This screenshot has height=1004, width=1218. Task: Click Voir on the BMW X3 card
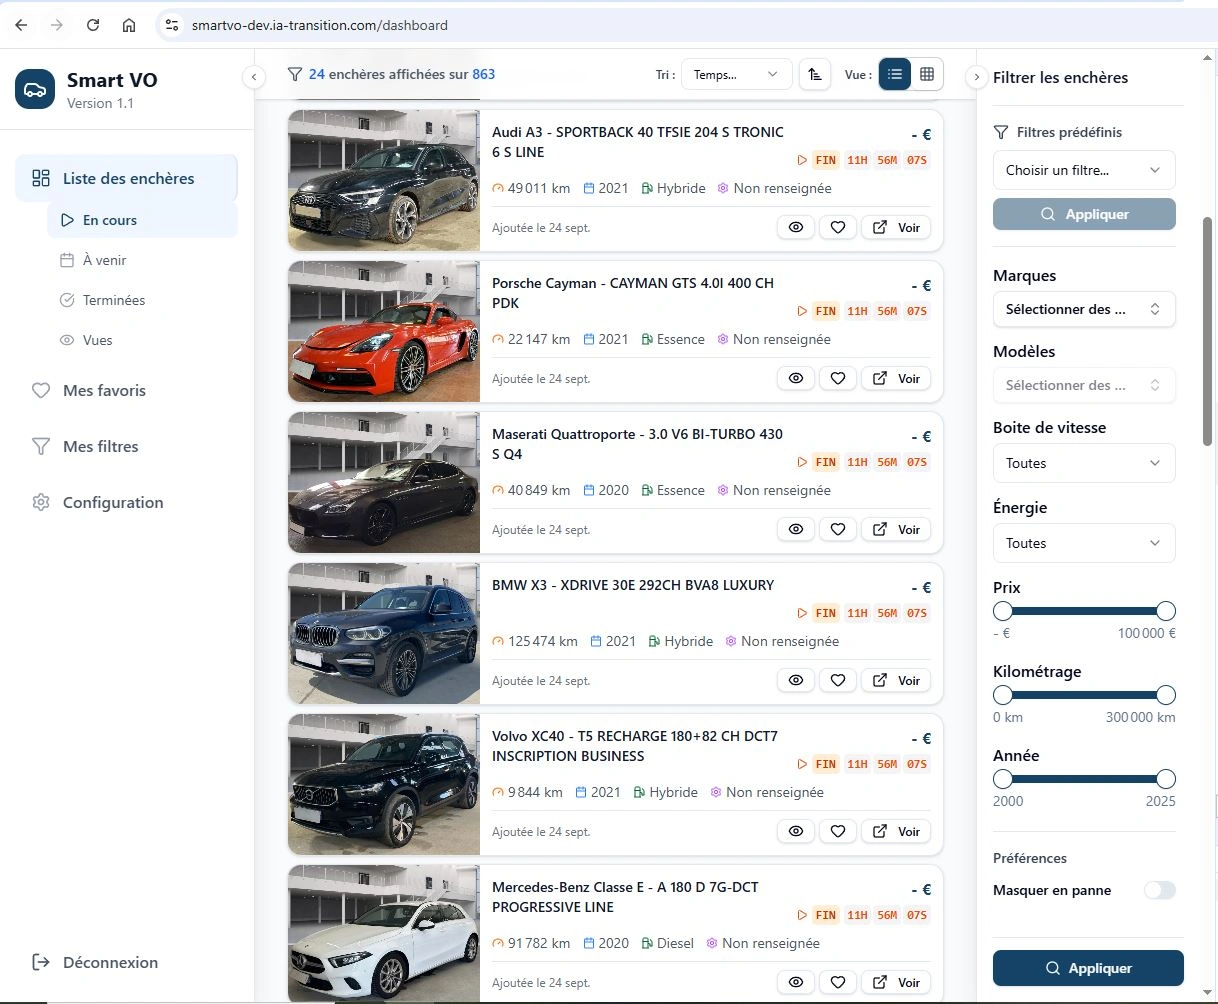pyautogui.click(x=896, y=680)
